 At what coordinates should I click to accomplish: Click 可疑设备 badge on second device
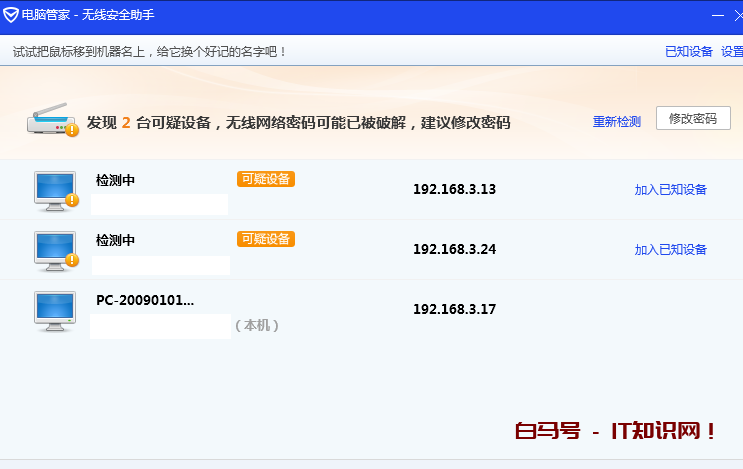[266, 239]
